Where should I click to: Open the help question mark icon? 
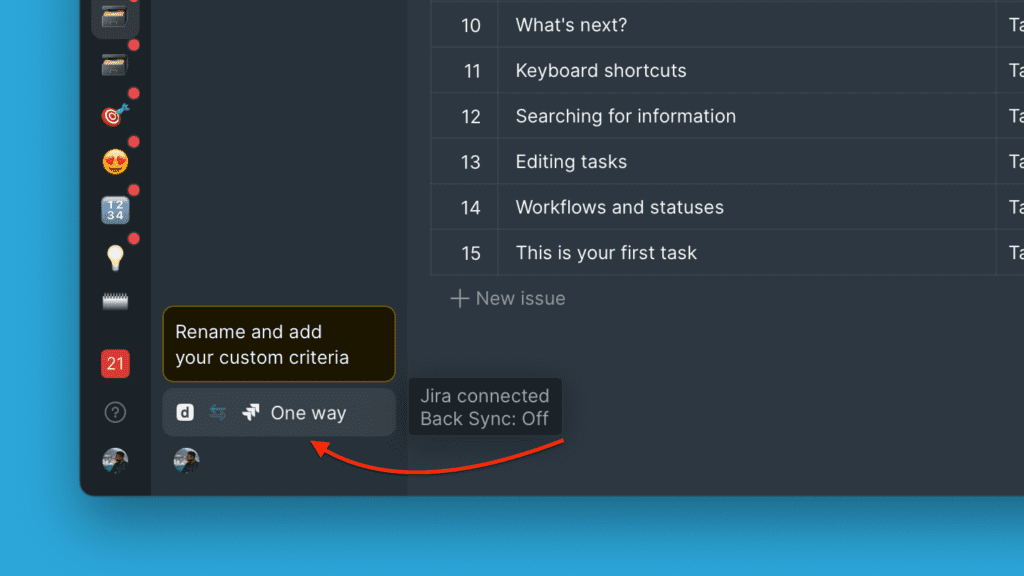(x=115, y=412)
